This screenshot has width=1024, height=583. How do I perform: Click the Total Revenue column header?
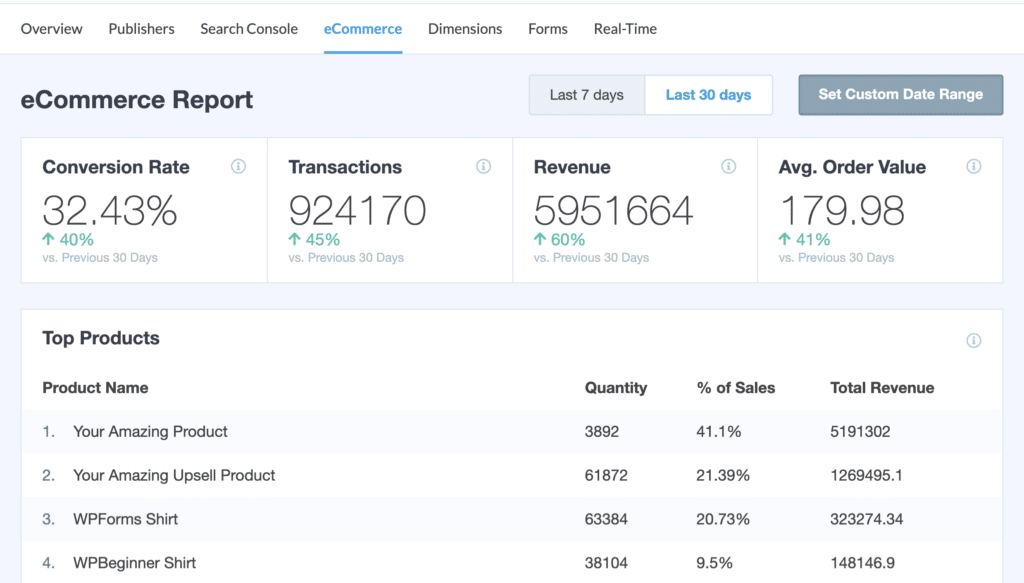pyautogui.click(x=882, y=388)
